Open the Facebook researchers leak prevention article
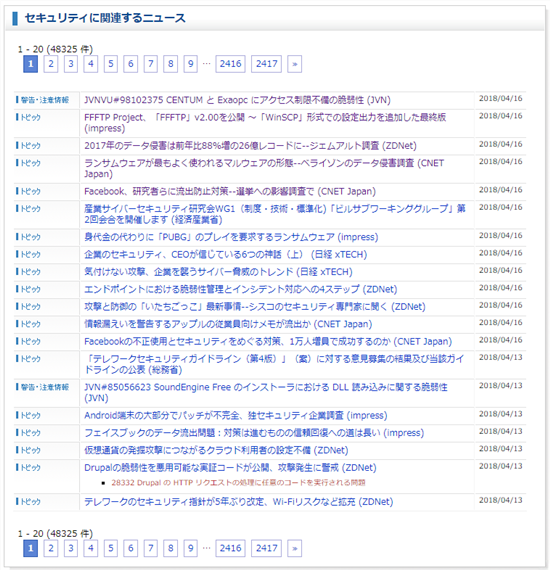 click(x=230, y=191)
